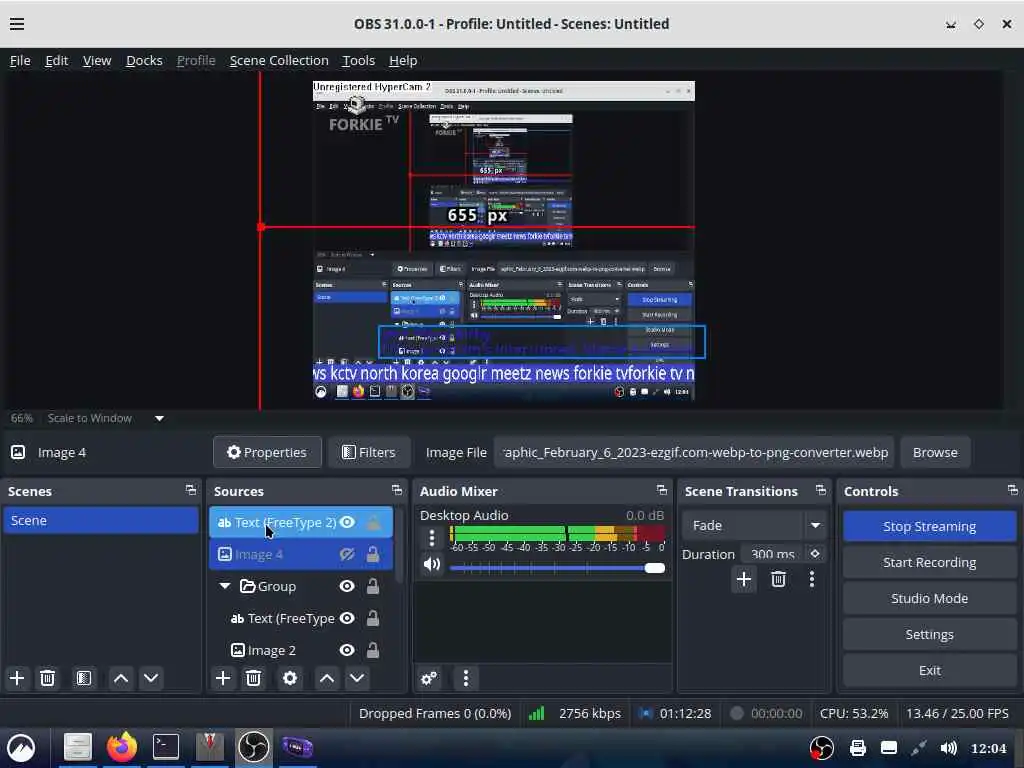Open the start menu launcher icon
1024x768 pixels.
click(x=21, y=748)
